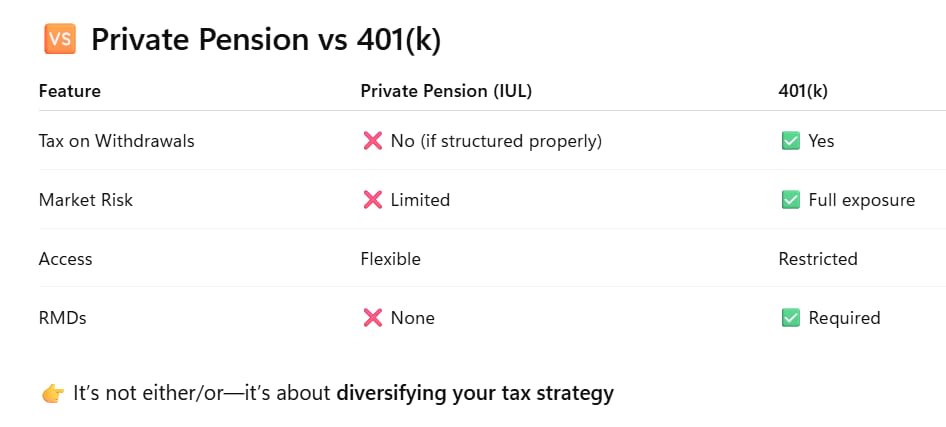Select the 401(k) column header
The width and height of the screenshot is (946, 427).
803,91
